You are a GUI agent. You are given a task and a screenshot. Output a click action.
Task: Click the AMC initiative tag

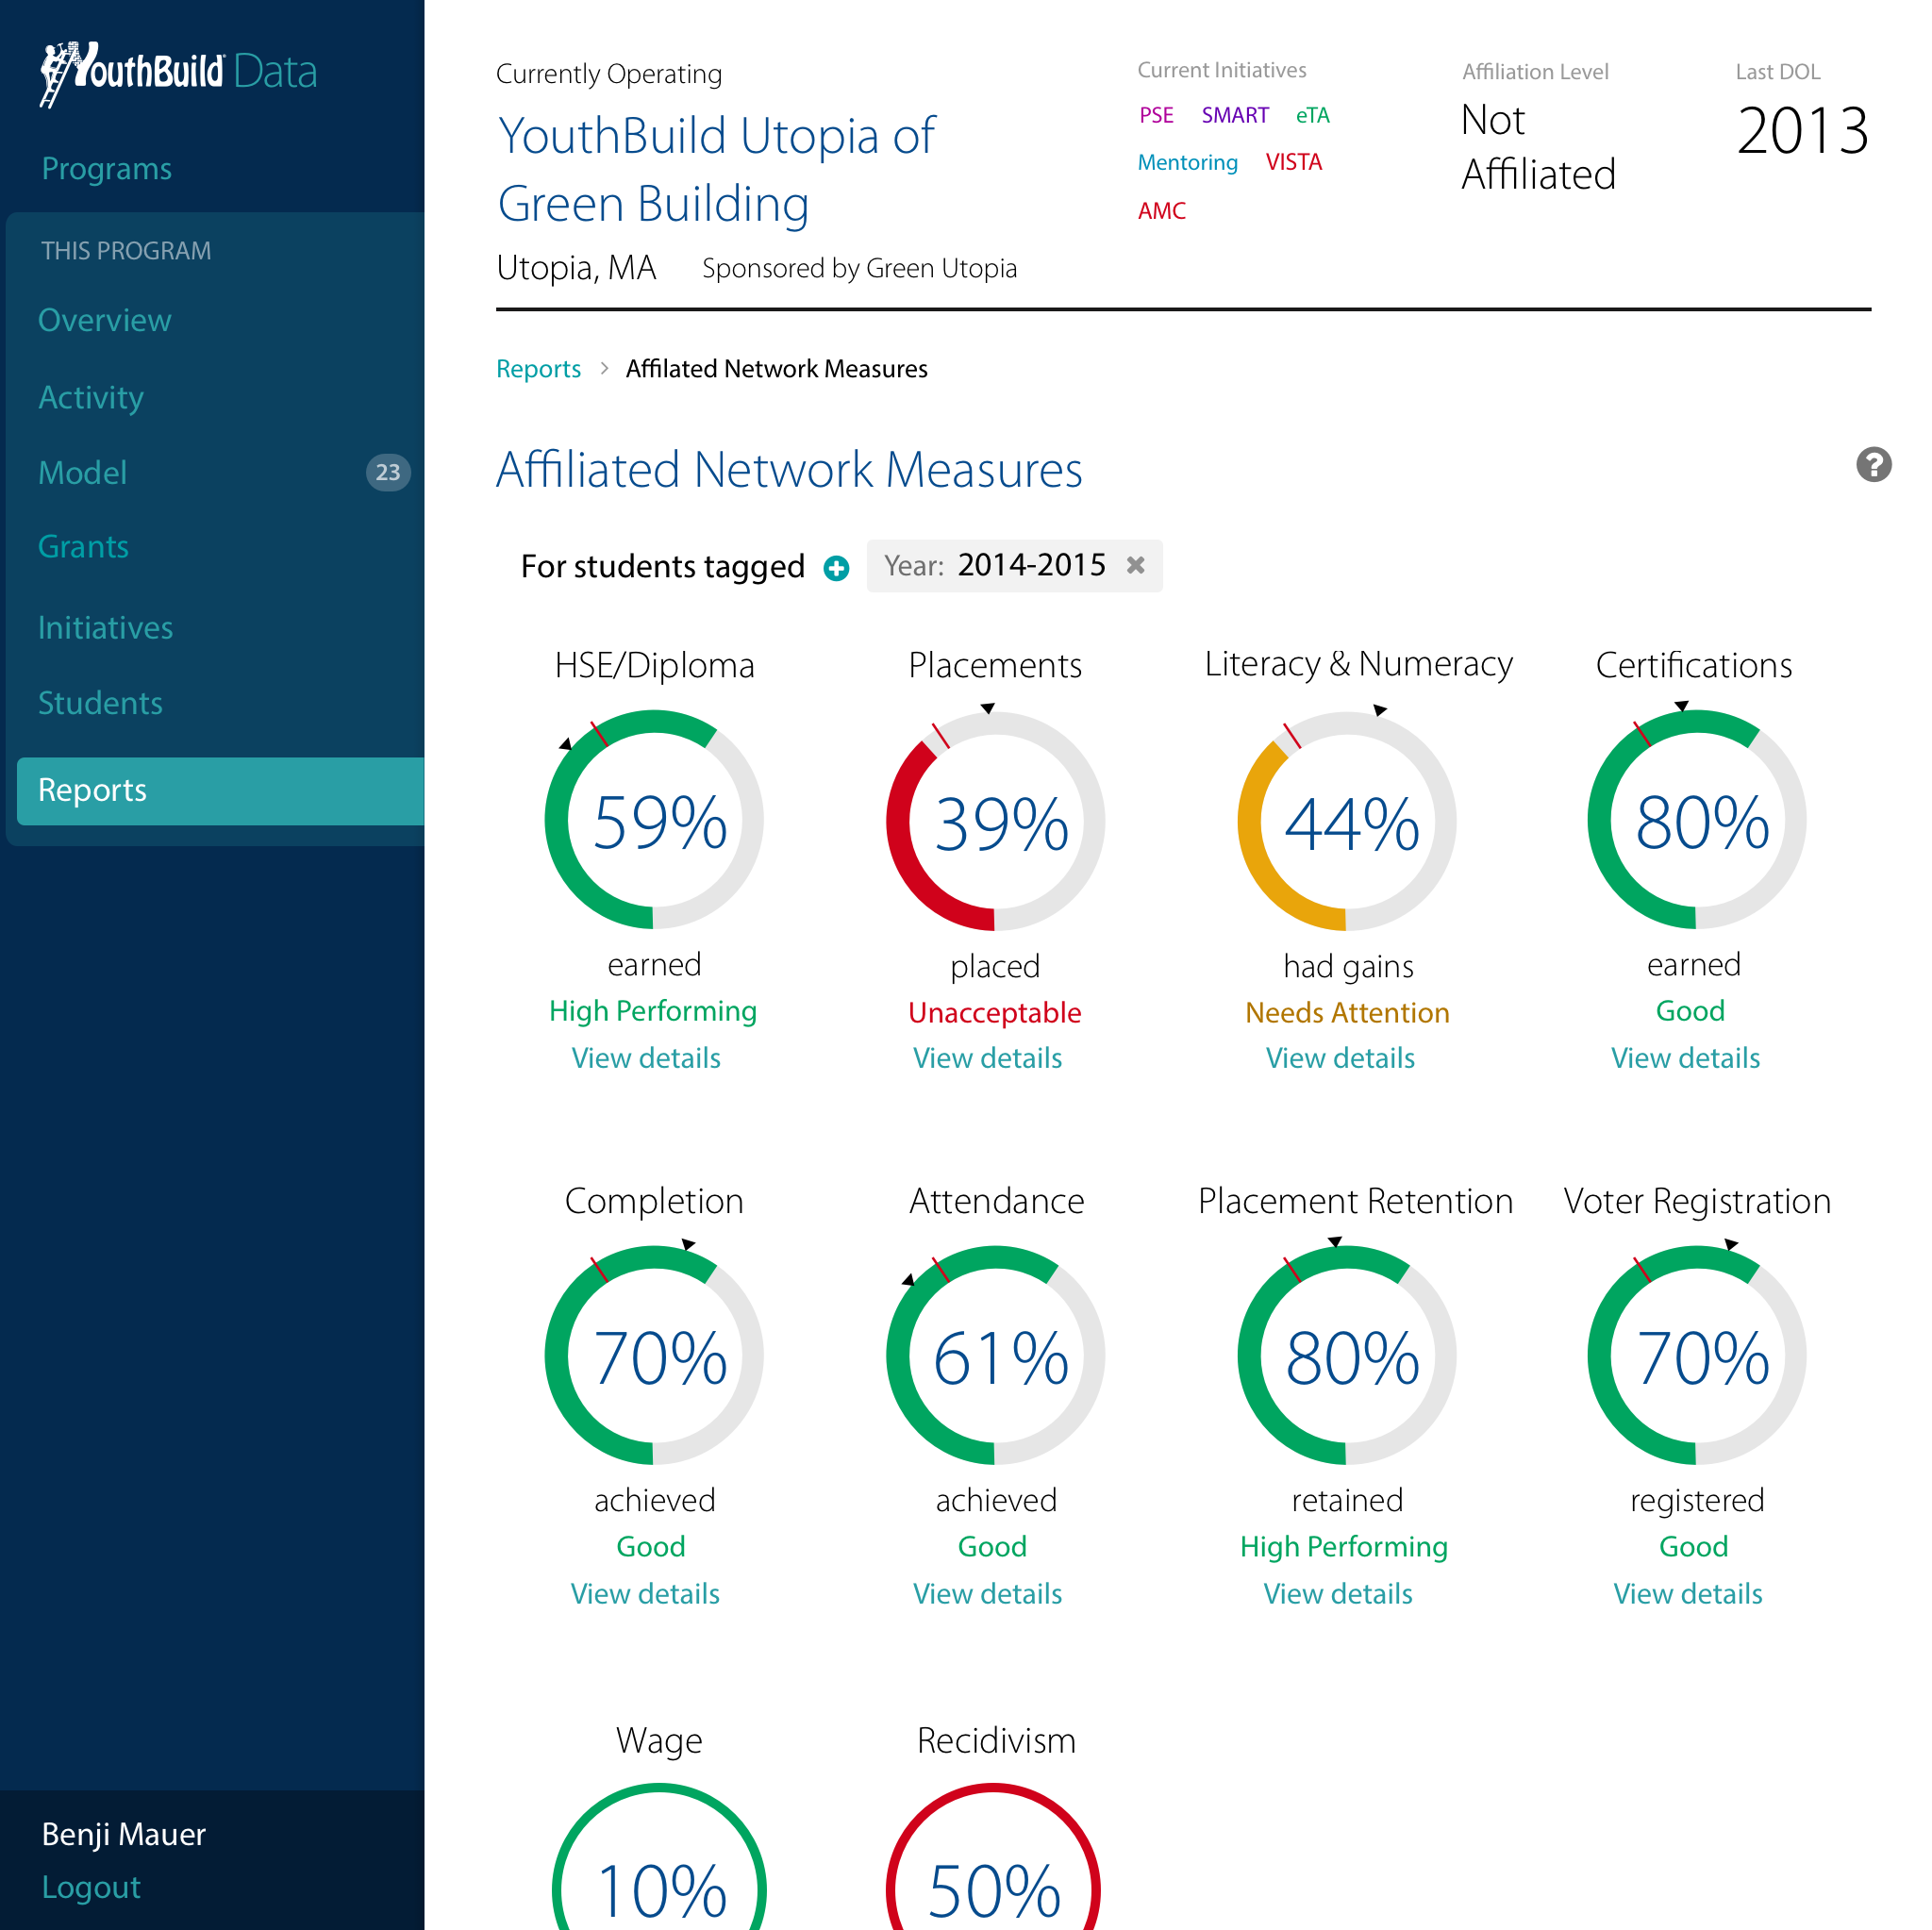pos(1162,211)
